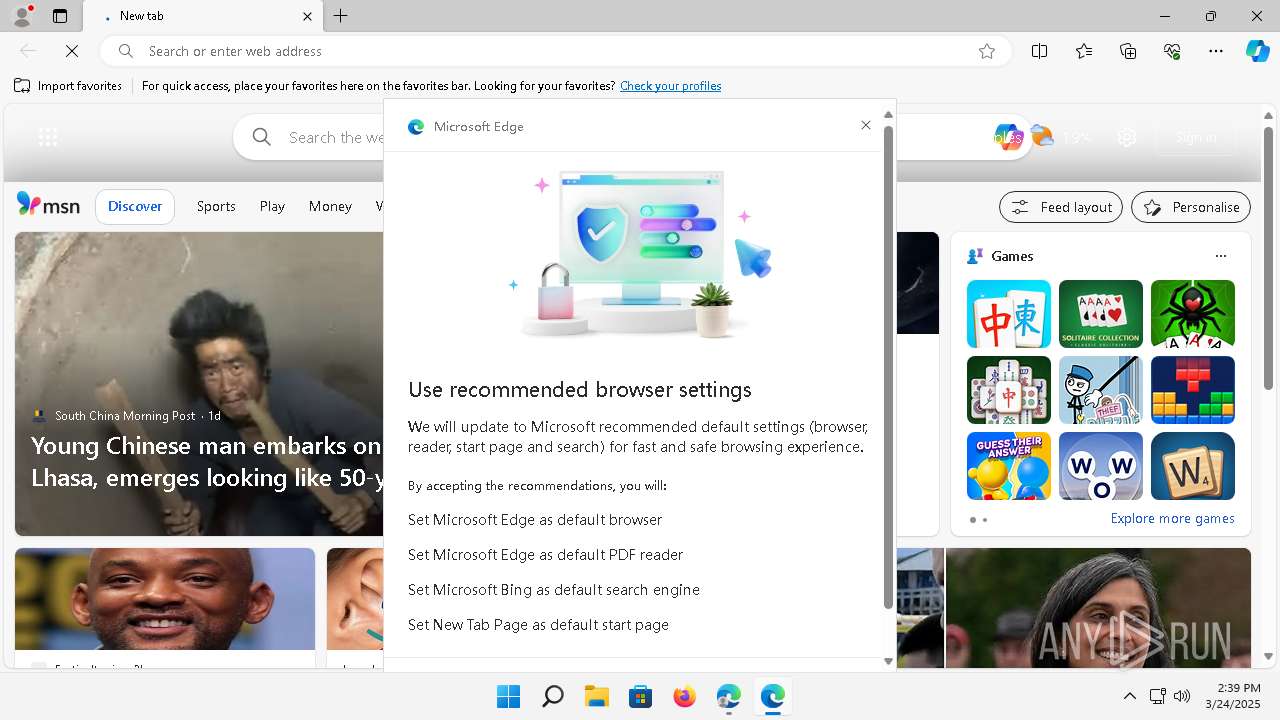Select the Discover tab
Screen dimensions: 1280x720
[x=135, y=206]
